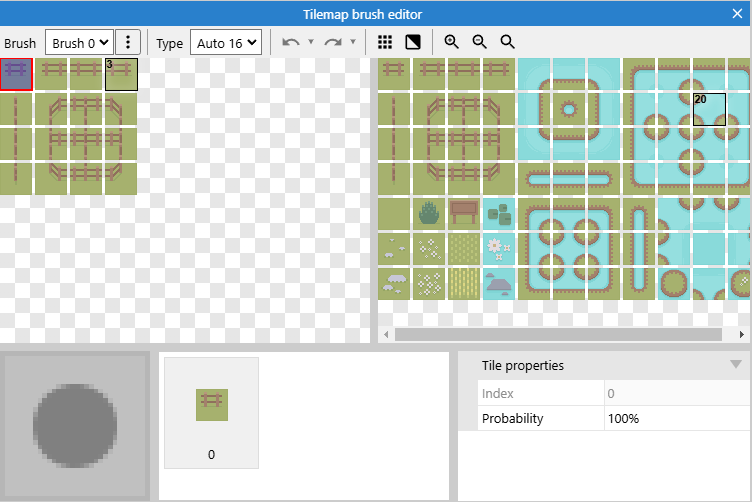Screen dimensions: 752x502
Task: Toggle the tile grid display icon
Action: point(385,43)
